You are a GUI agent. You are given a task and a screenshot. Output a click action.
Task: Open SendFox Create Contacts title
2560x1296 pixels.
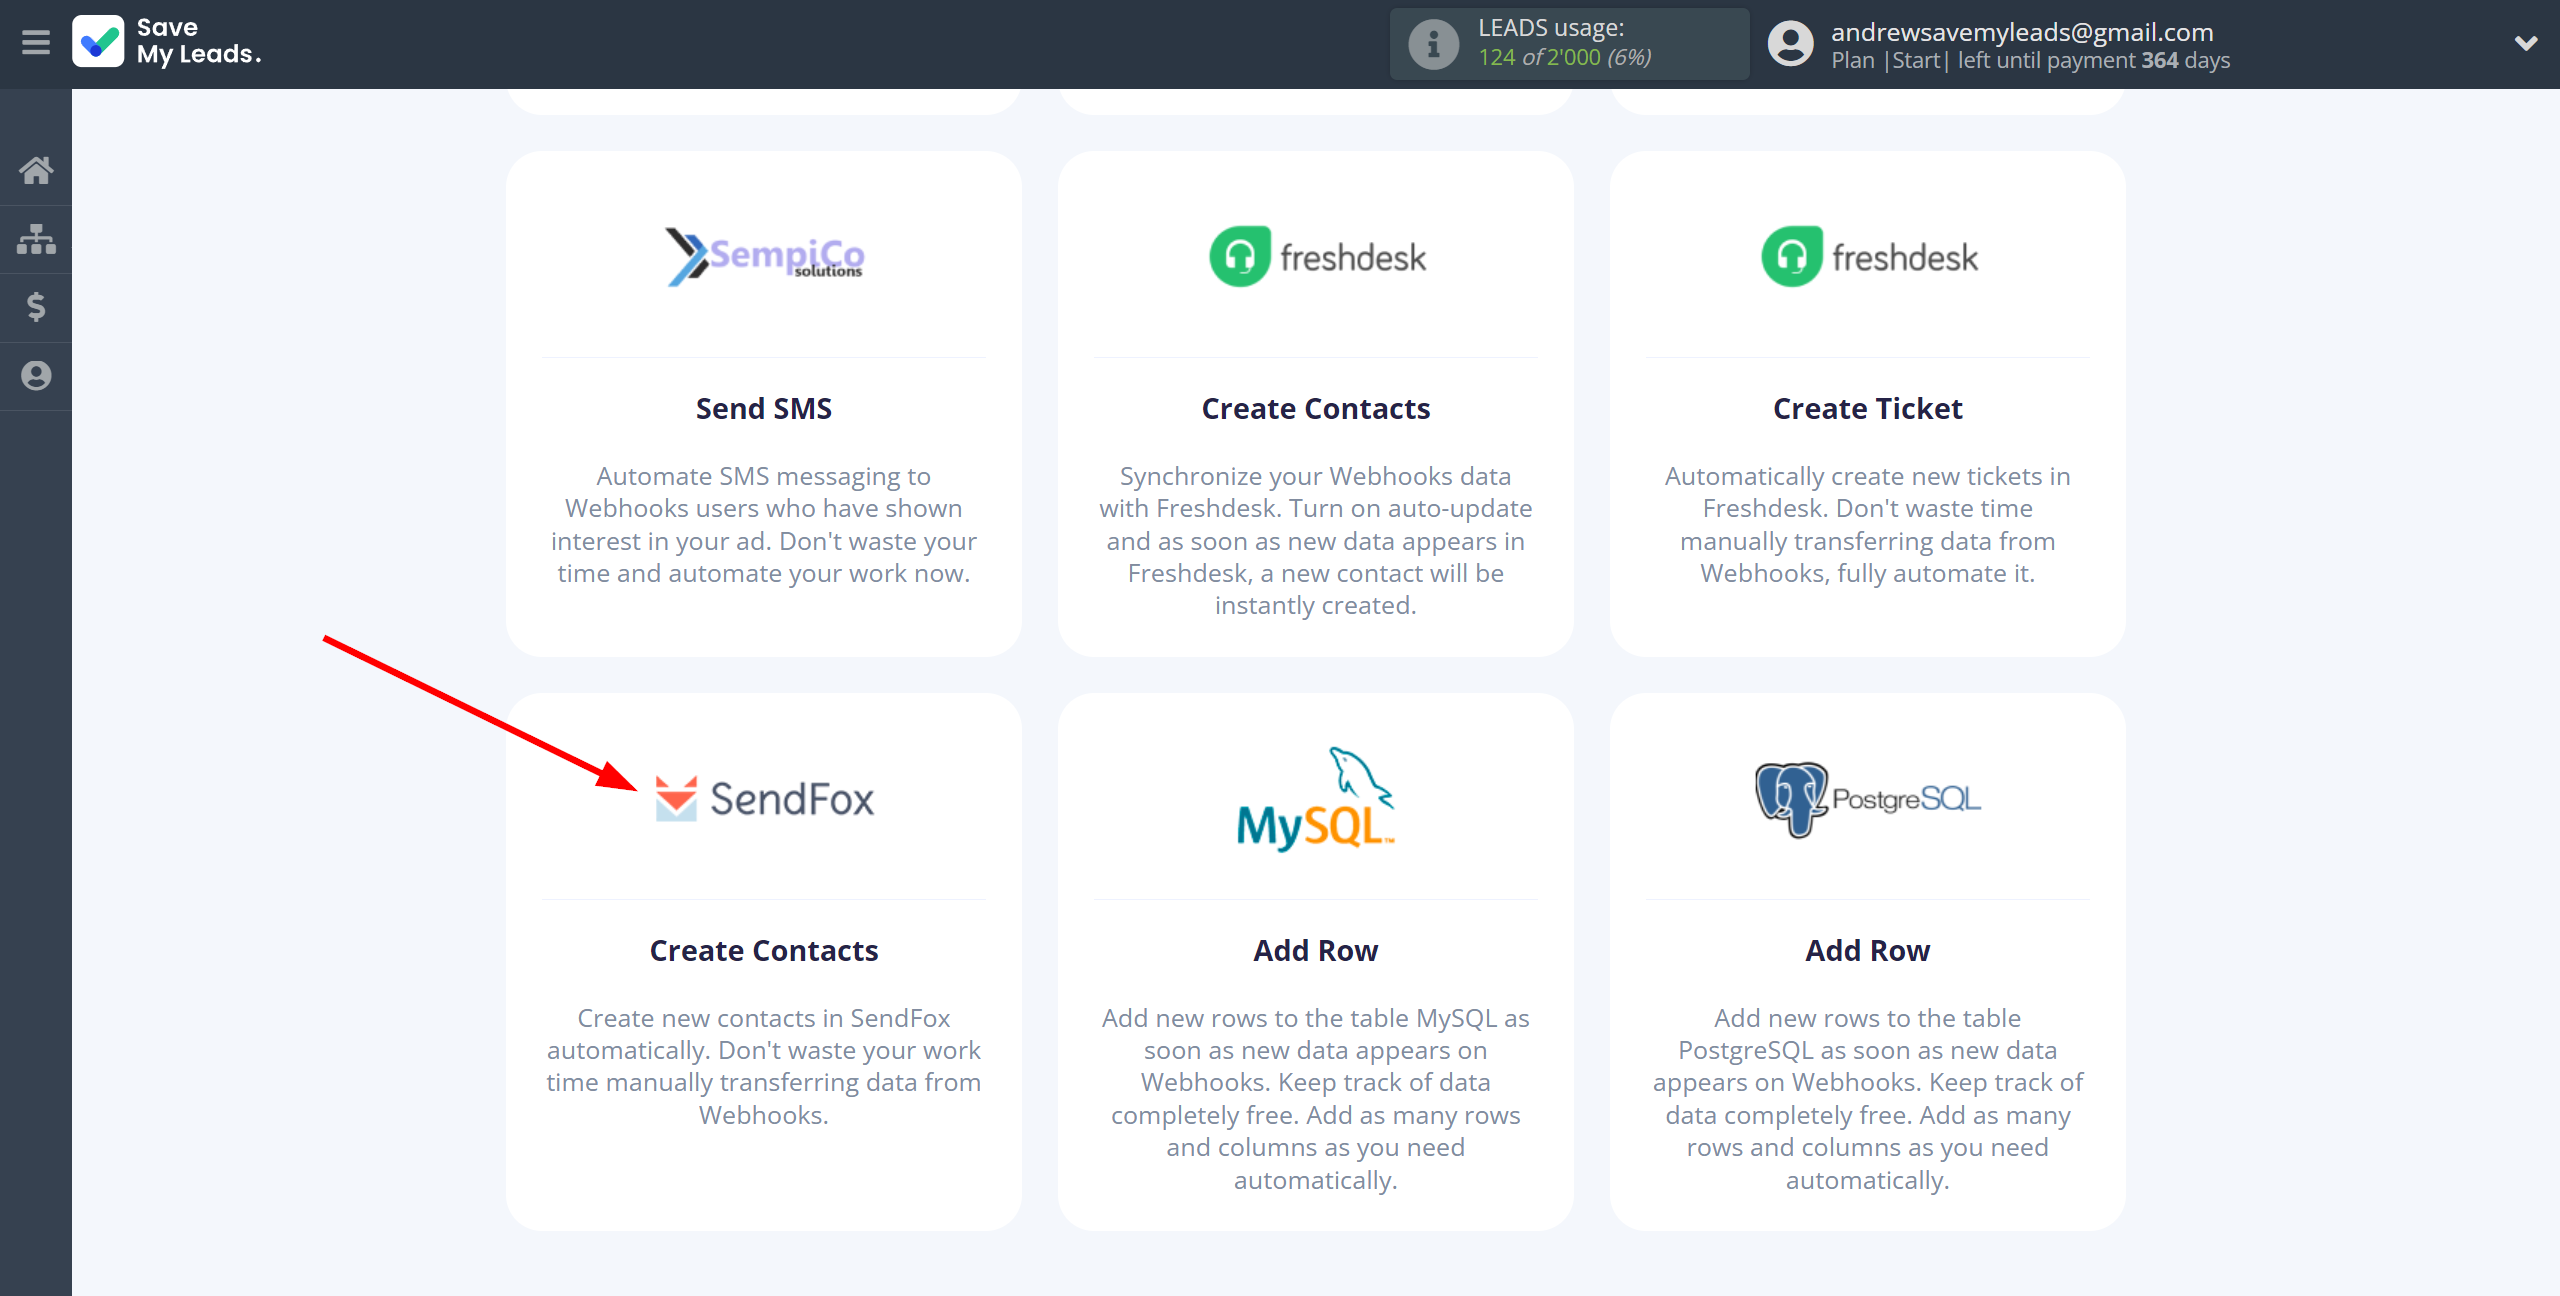(x=764, y=951)
